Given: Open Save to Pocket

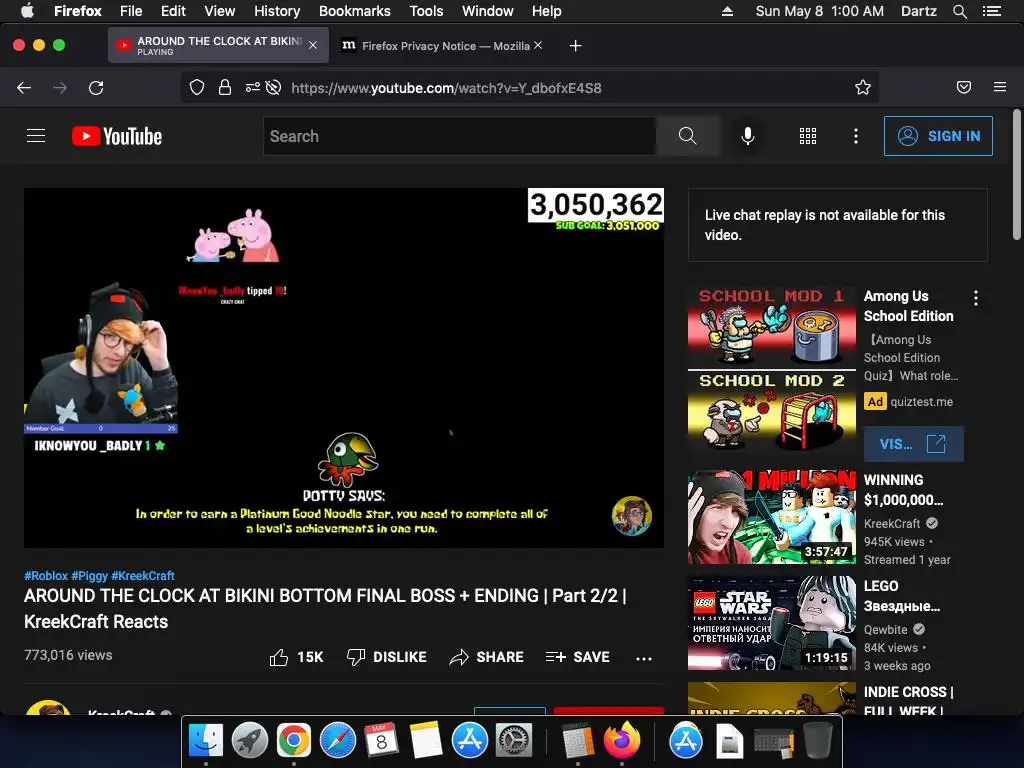Looking at the screenshot, I should click(x=964, y=88).
